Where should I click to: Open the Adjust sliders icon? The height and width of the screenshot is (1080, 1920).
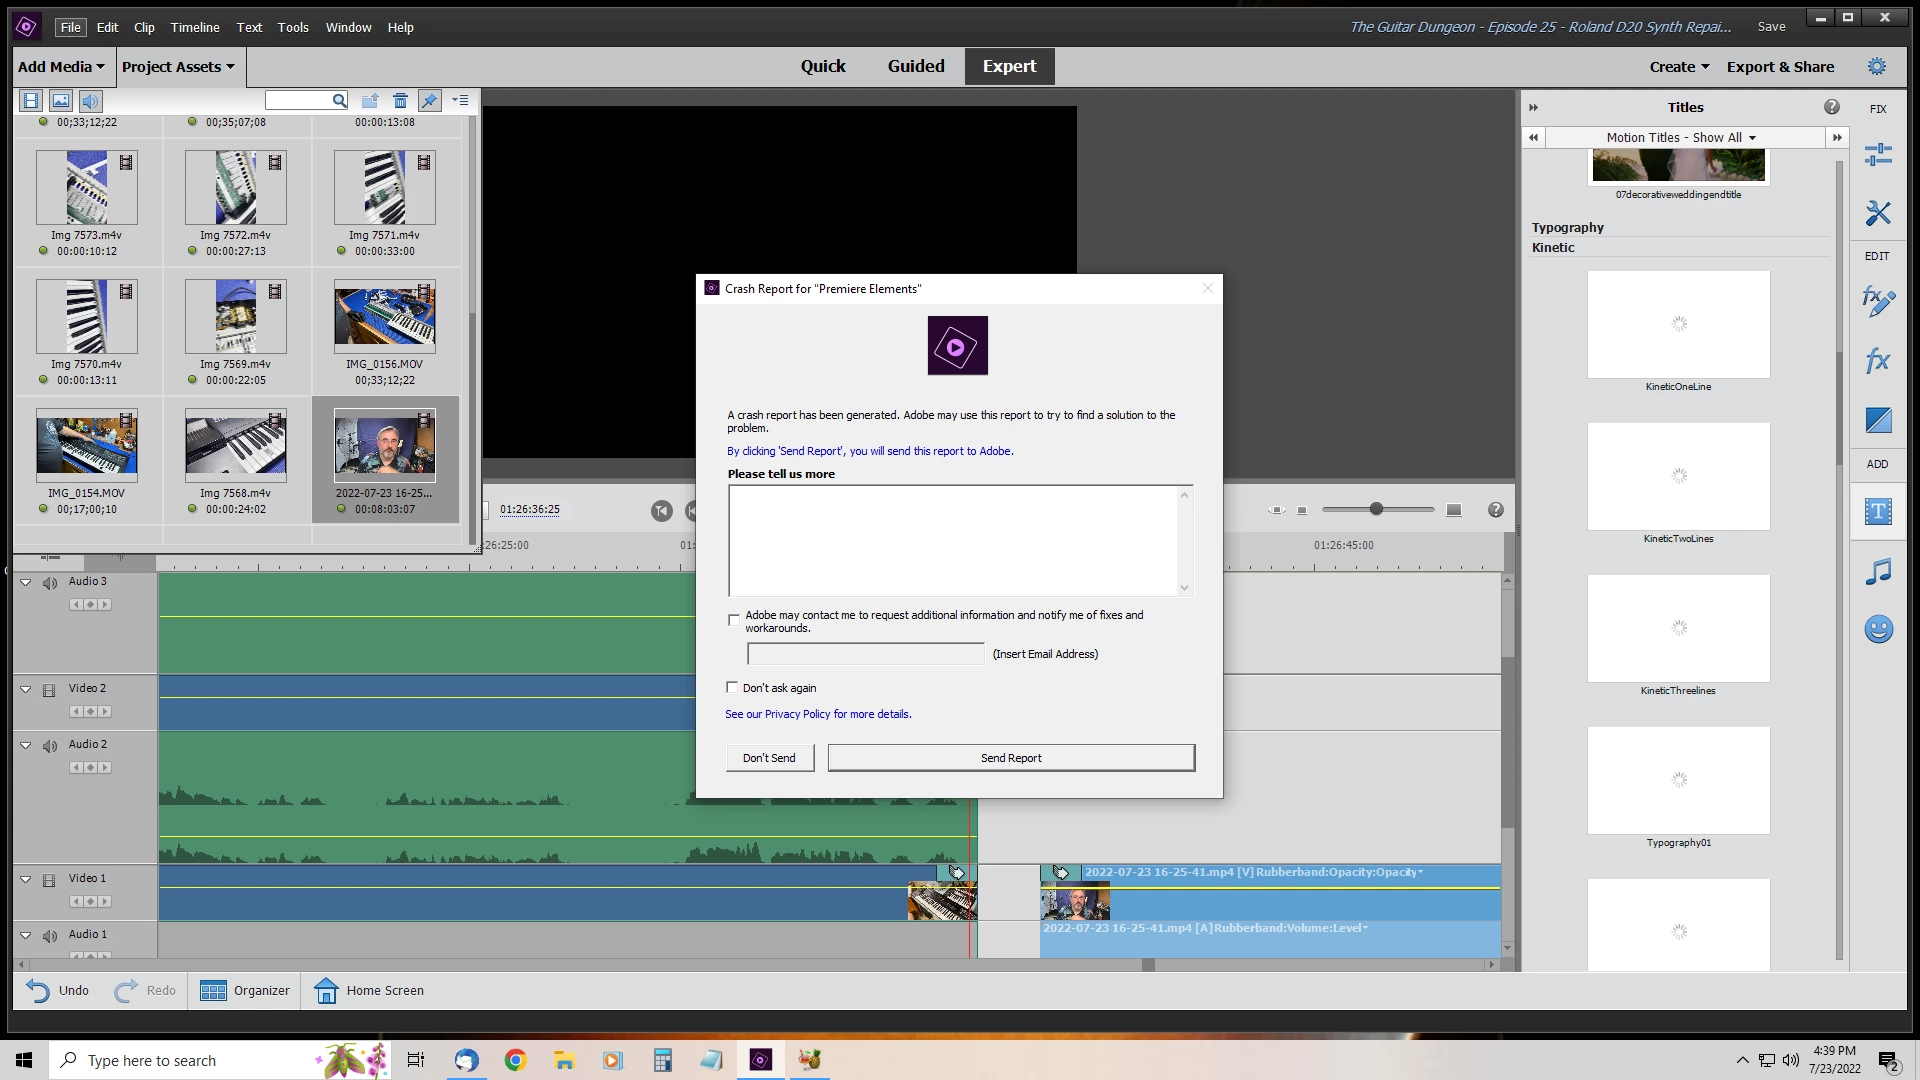[x=1878, y=154]
